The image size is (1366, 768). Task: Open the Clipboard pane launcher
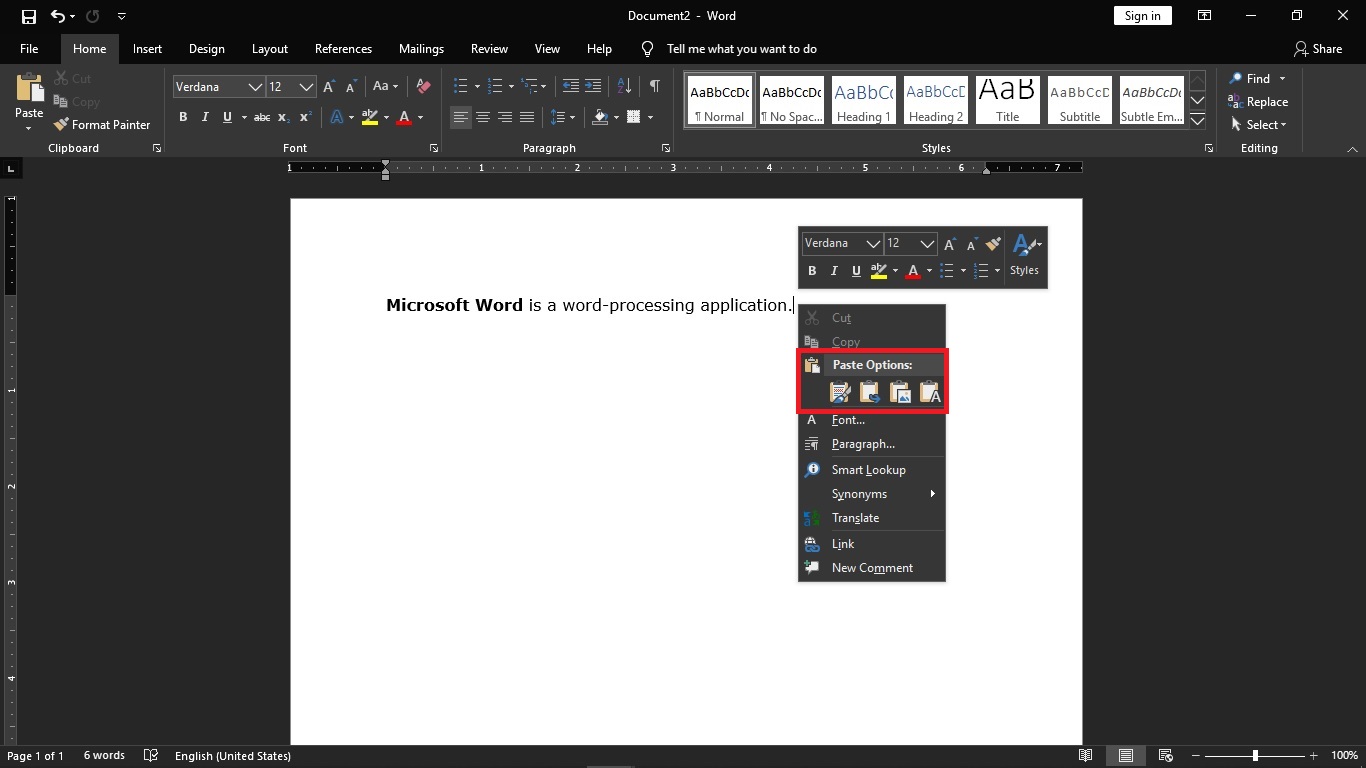[157, 148]
